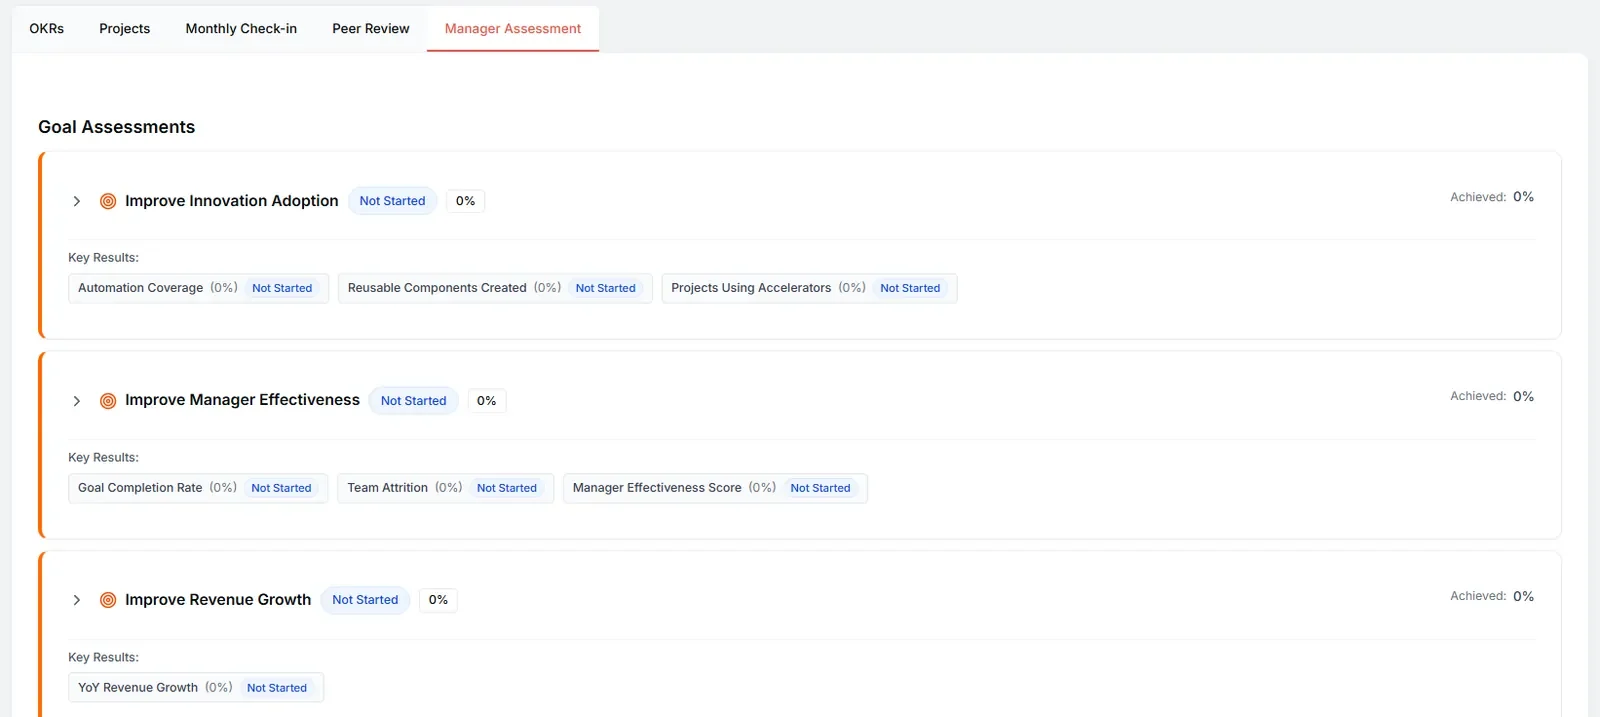Click Achieved 0% for Improve Revenue Growth
Viewport: 1600px width, 717px height.
pos(1492,596)
